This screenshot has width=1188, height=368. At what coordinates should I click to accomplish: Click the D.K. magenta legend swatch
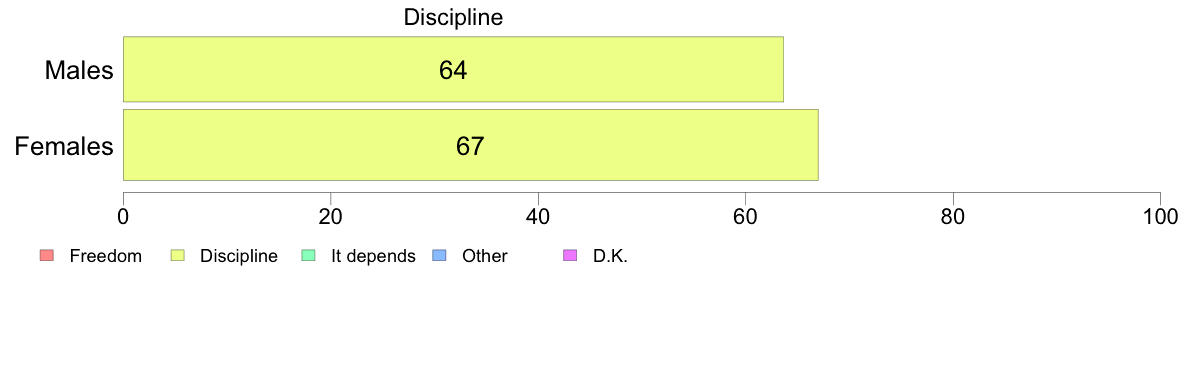[571, 256]
